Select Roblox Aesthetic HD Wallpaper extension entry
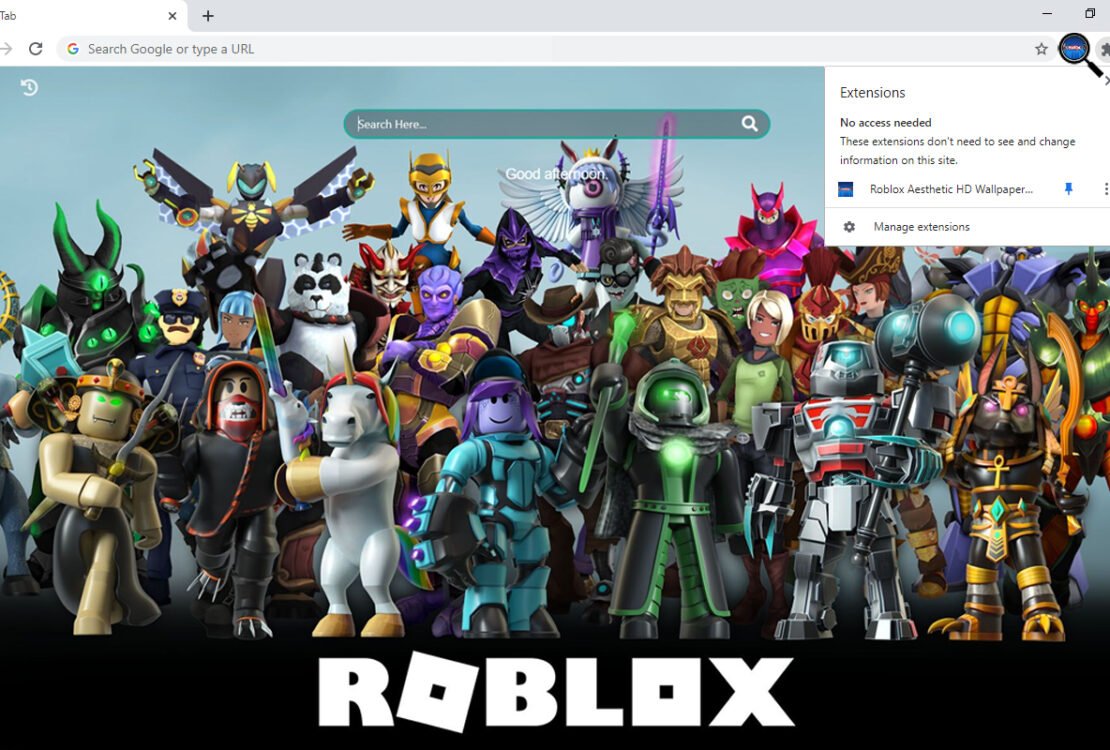Viewport: 1110px width, 750px height. [951, 189]
